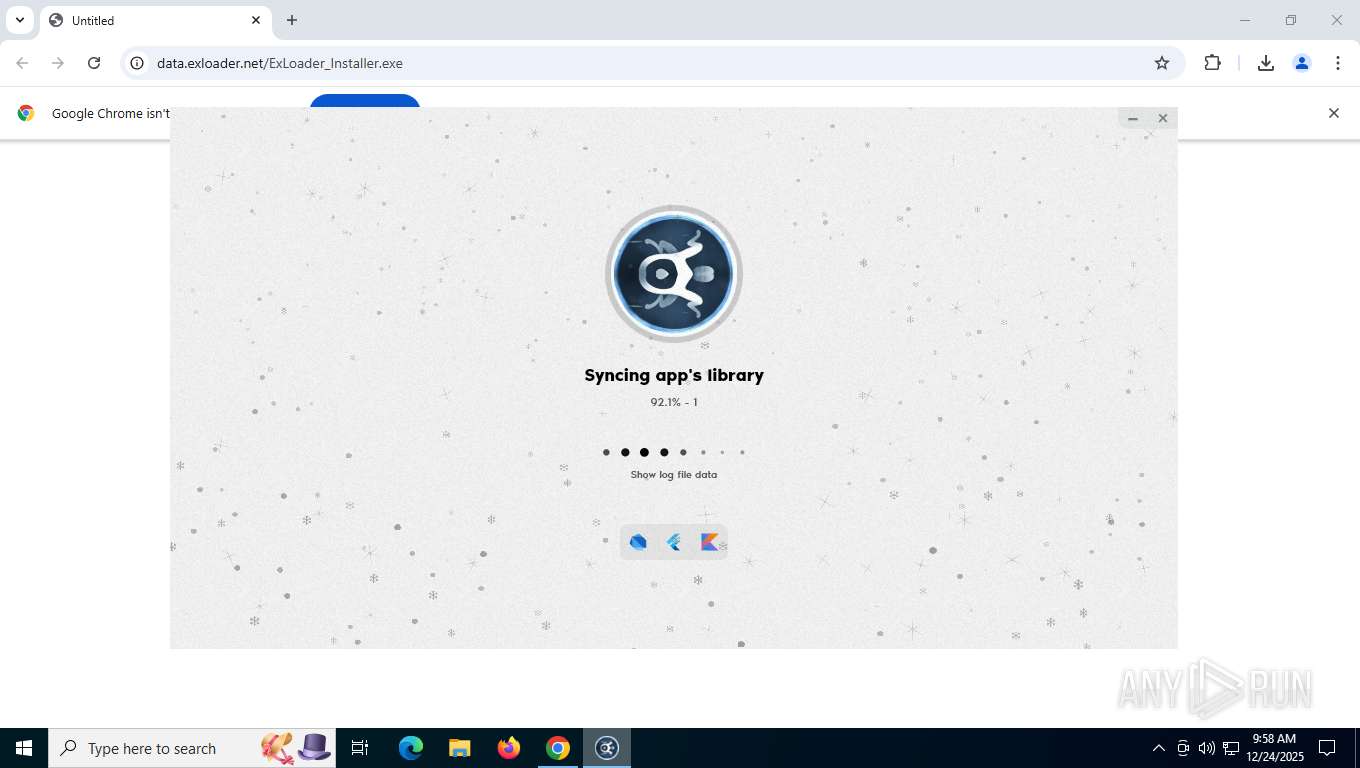Show hidden system tray icons
1360x768 pixels.
(1158, 748)
